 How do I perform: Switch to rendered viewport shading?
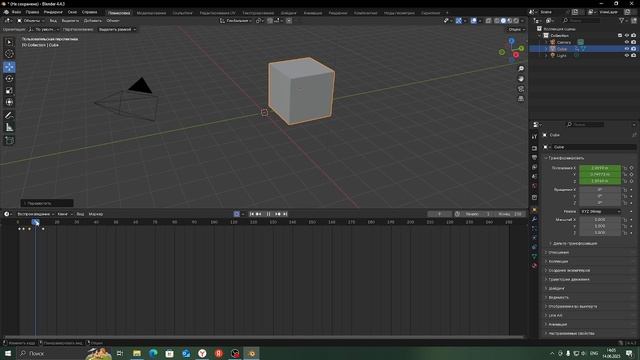pos(516,20)
